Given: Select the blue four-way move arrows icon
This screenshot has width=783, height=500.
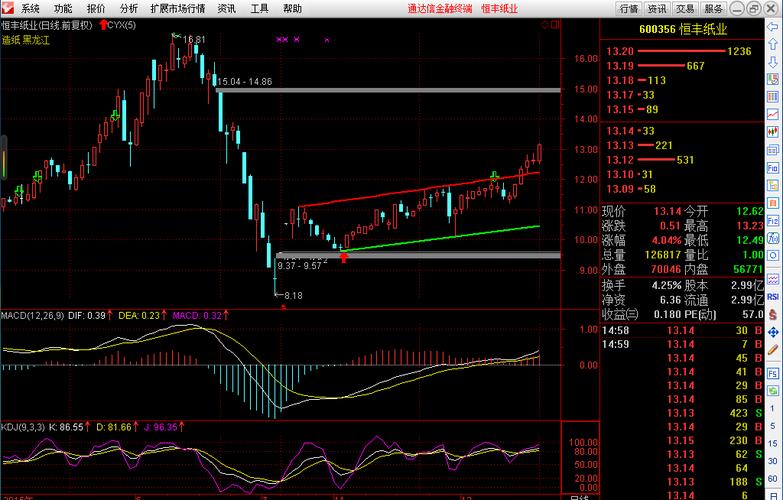Looking at the screenshot, I should (x=773, y=332).
